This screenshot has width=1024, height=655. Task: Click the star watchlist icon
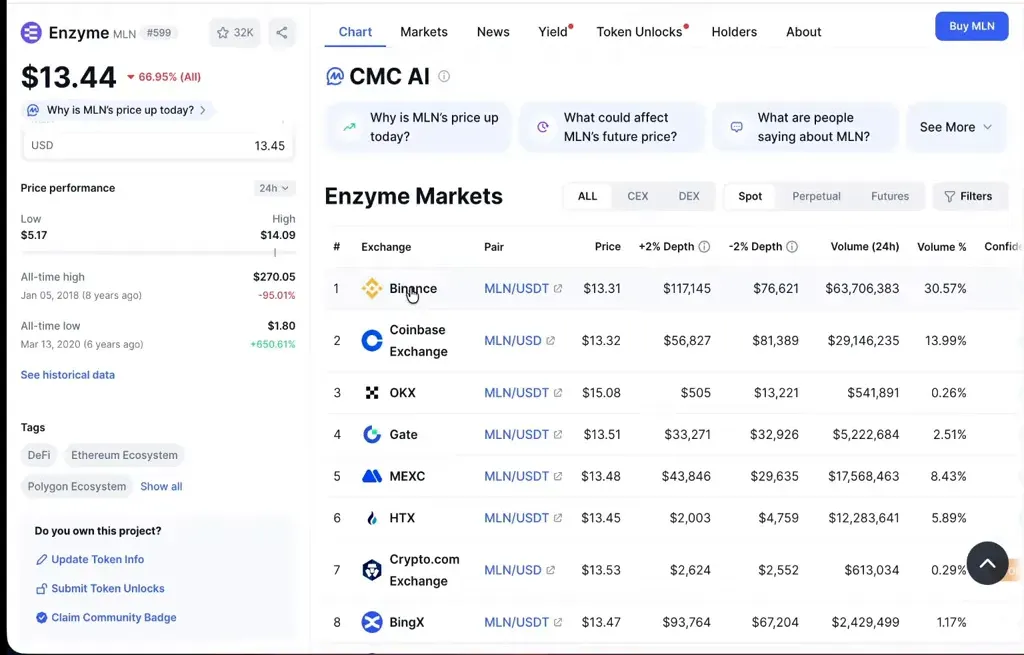coord(223,33)
